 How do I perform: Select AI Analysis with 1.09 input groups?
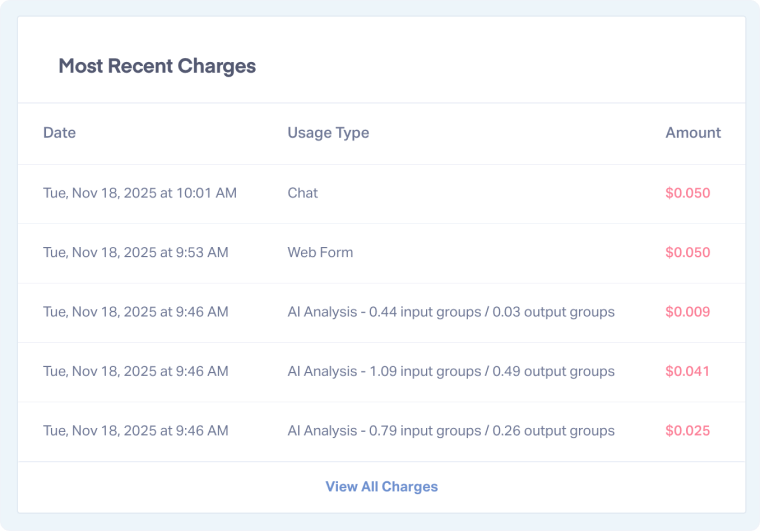(450, 371)
